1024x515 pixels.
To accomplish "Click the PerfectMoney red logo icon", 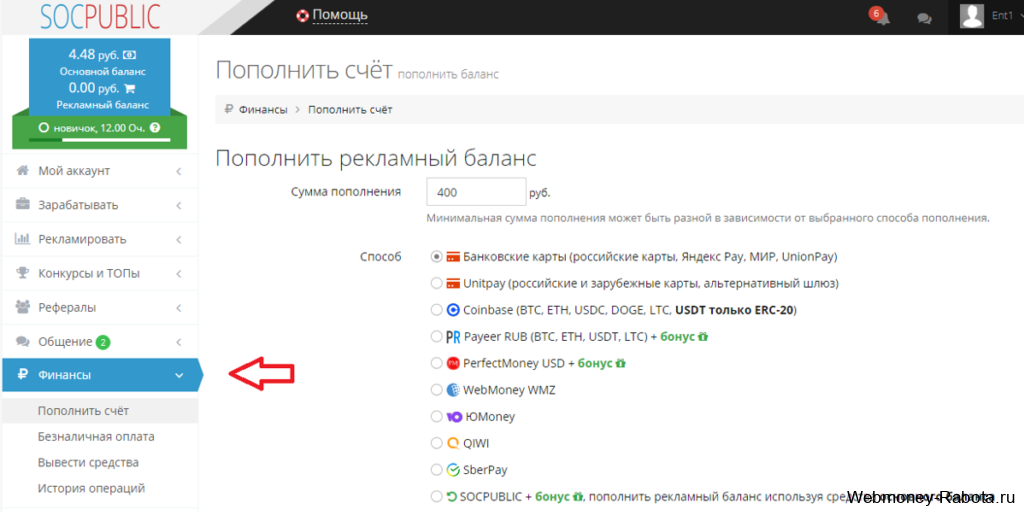I will pos(453,363).
